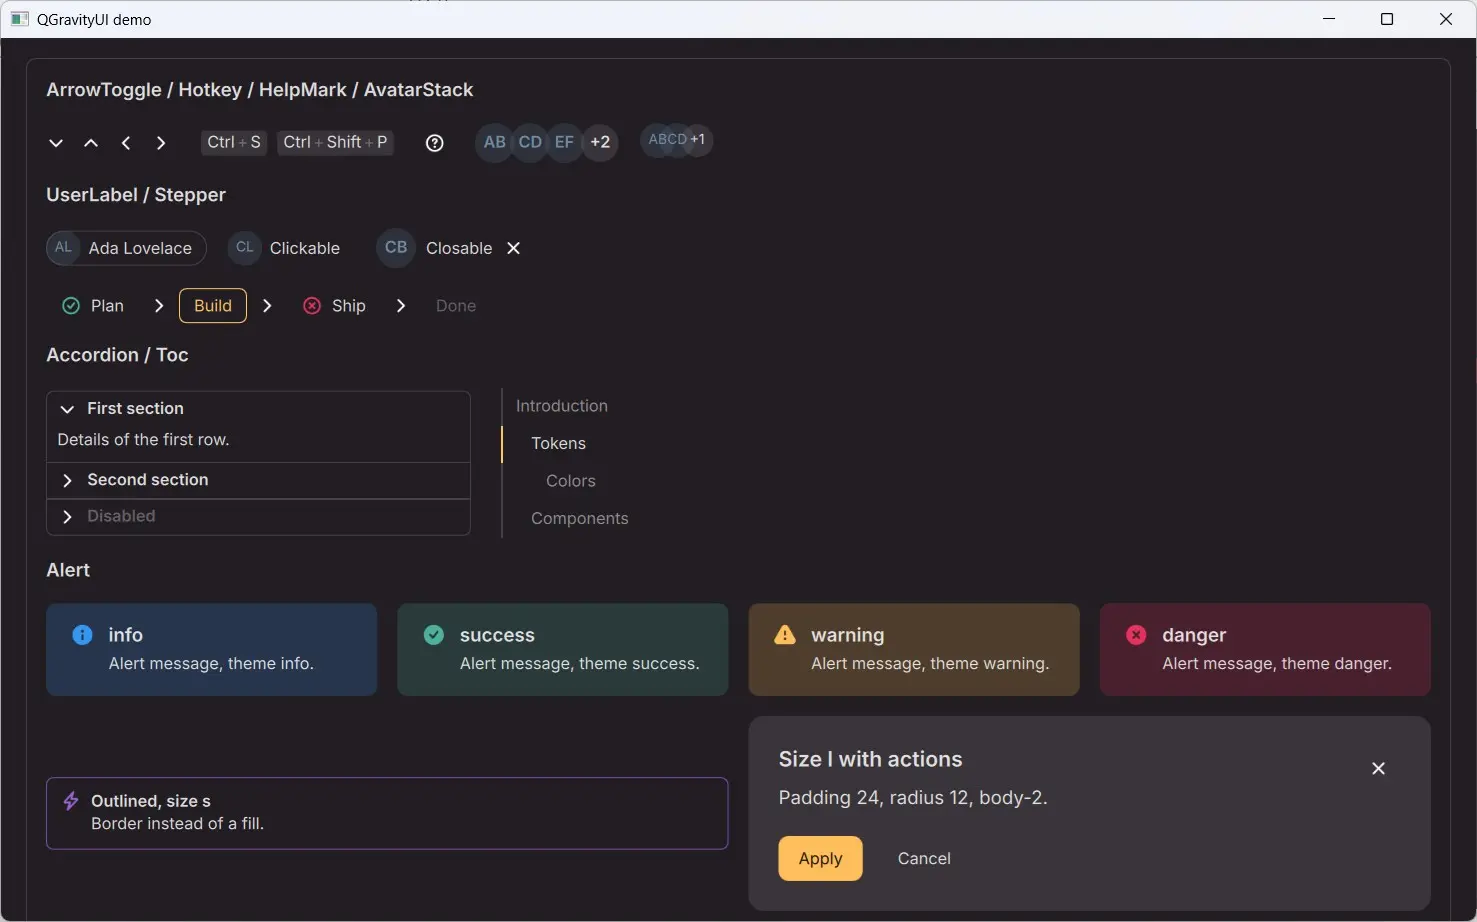Click the Ctrl + S hotkey label
1477x922 pixels.
point(234,142)
